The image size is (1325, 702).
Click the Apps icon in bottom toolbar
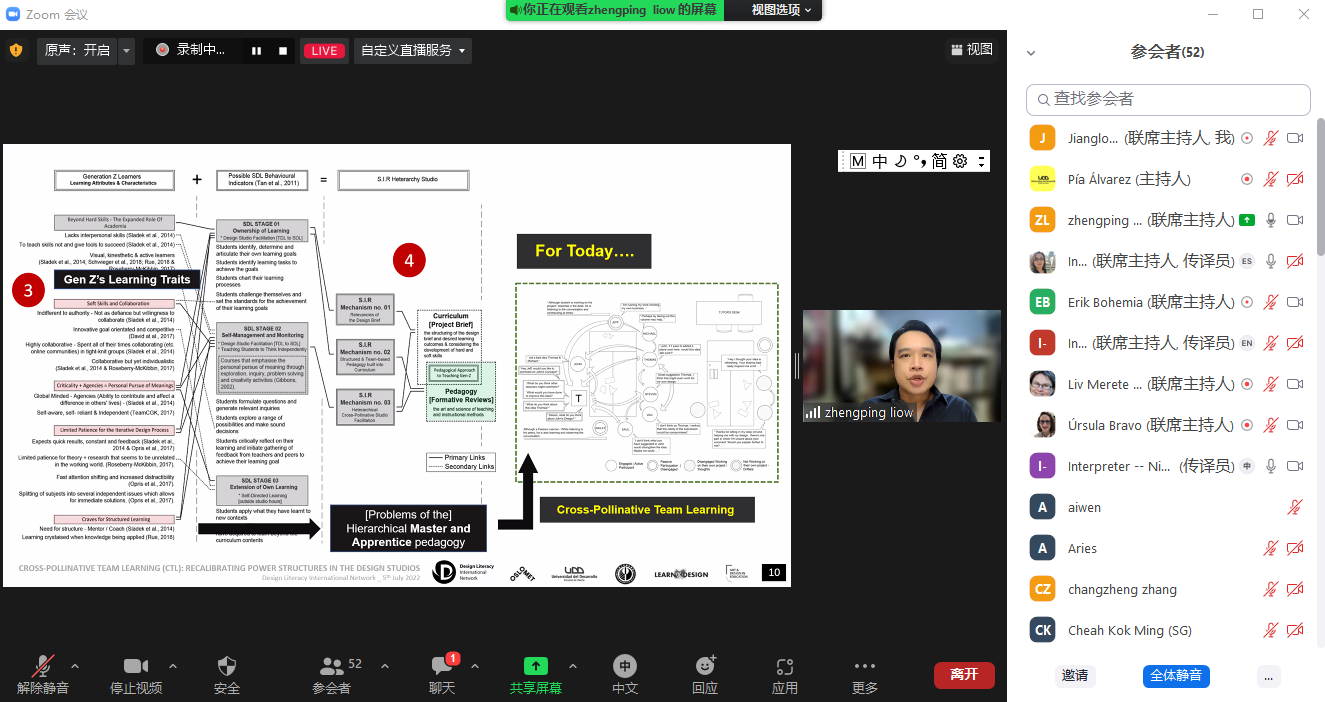[x=785, y=667]
